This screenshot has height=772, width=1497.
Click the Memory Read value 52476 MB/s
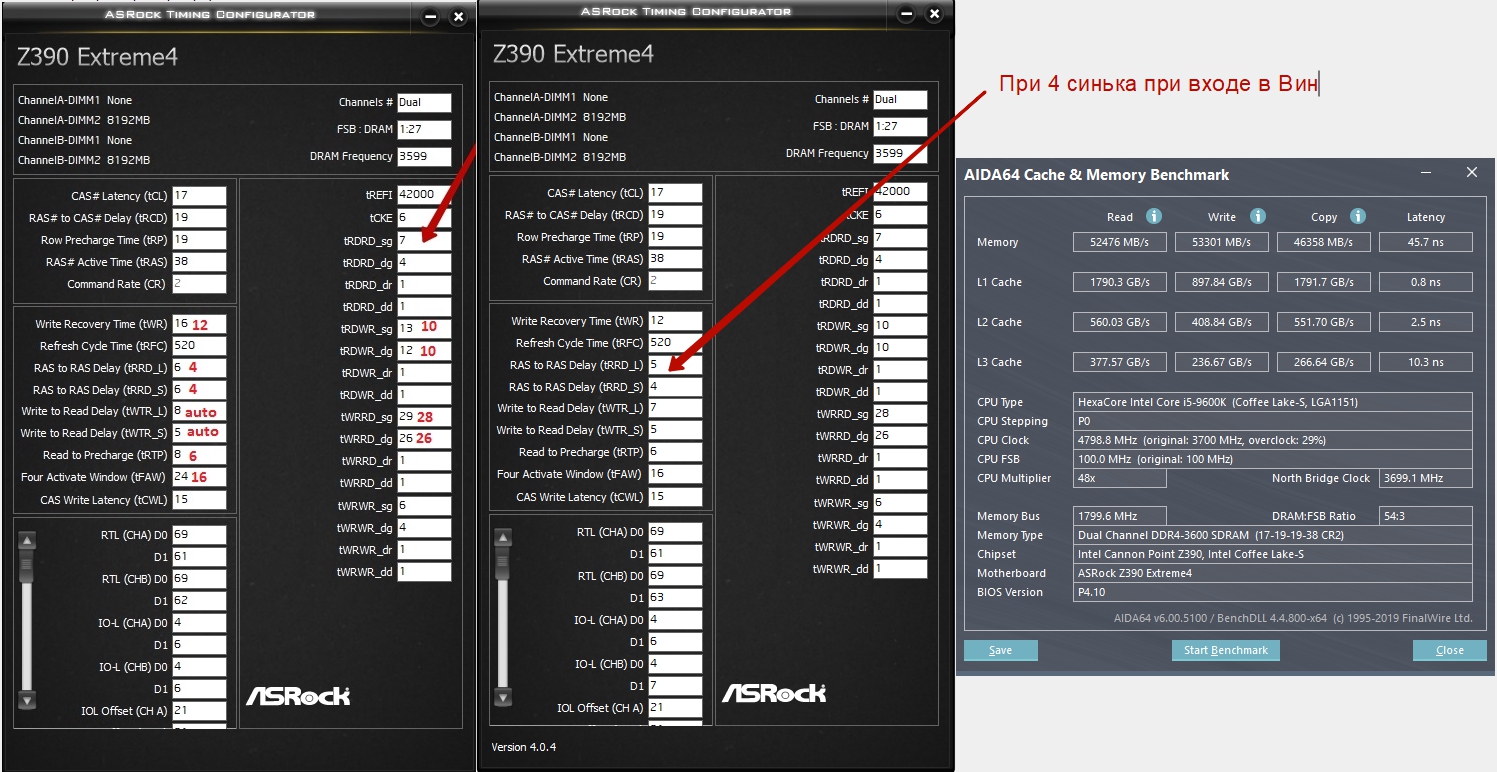click(x=1120, y=242)
